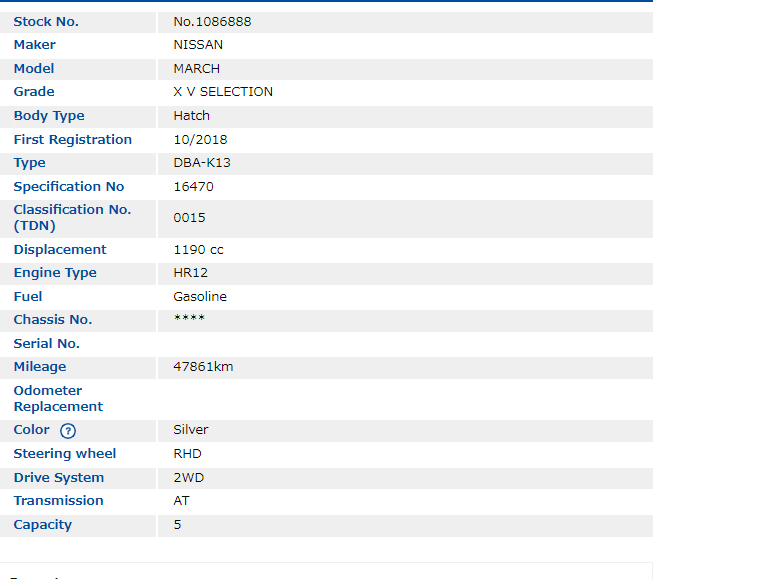This screenshot has width=763, height=579.
Task: Click the Silver color value
Action: point(191,430)
